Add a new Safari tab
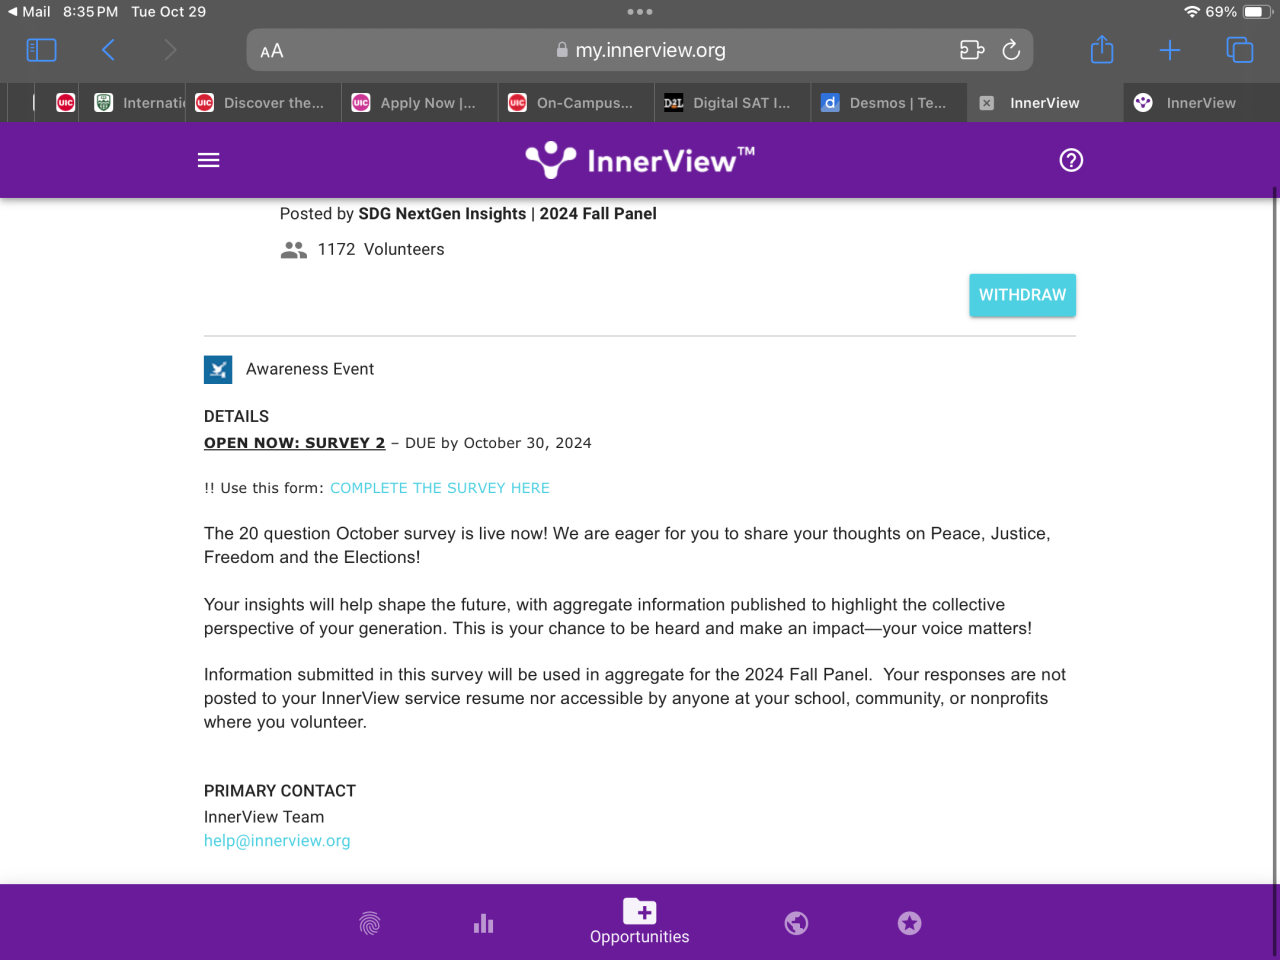Image resolution: width=1280 pixels, height=960 pixels. coord(1170,50)
